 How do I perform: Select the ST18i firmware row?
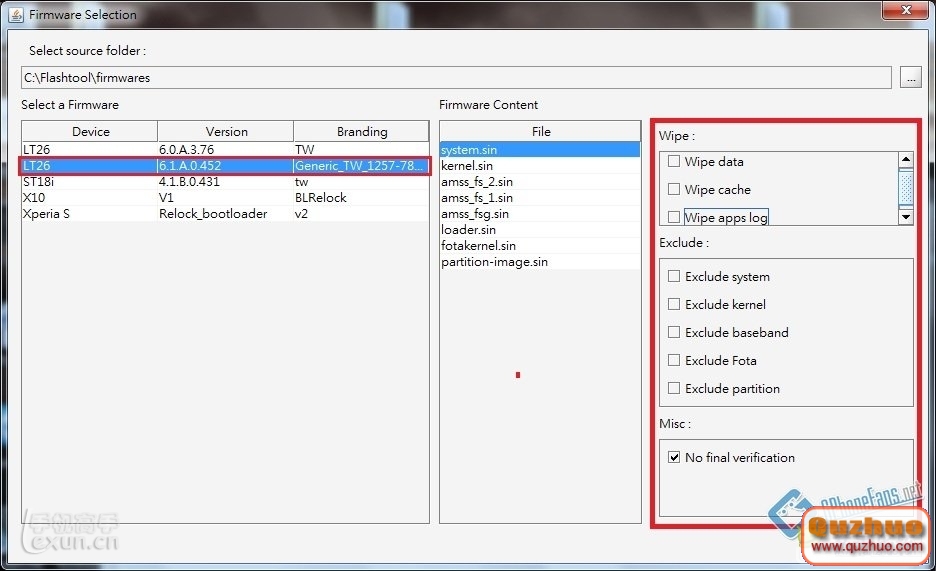click(225, 181)
